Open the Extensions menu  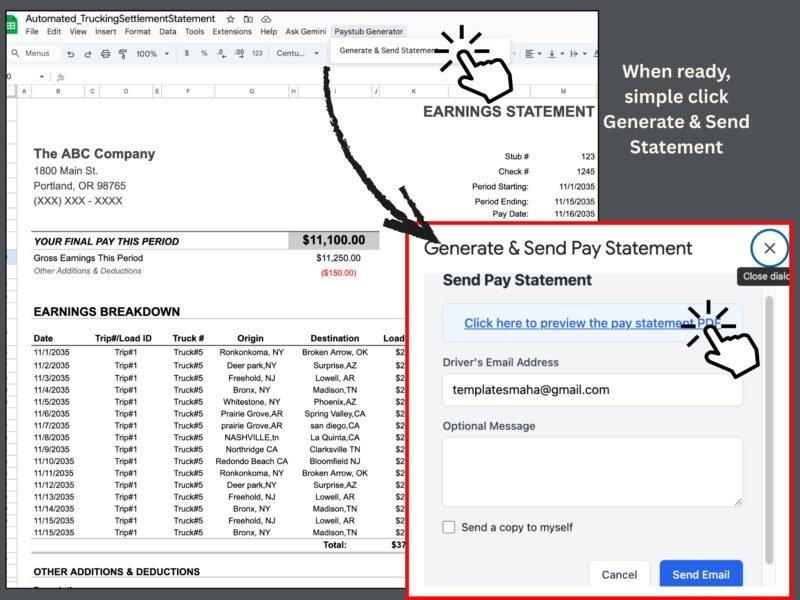(x=232, y=32)
